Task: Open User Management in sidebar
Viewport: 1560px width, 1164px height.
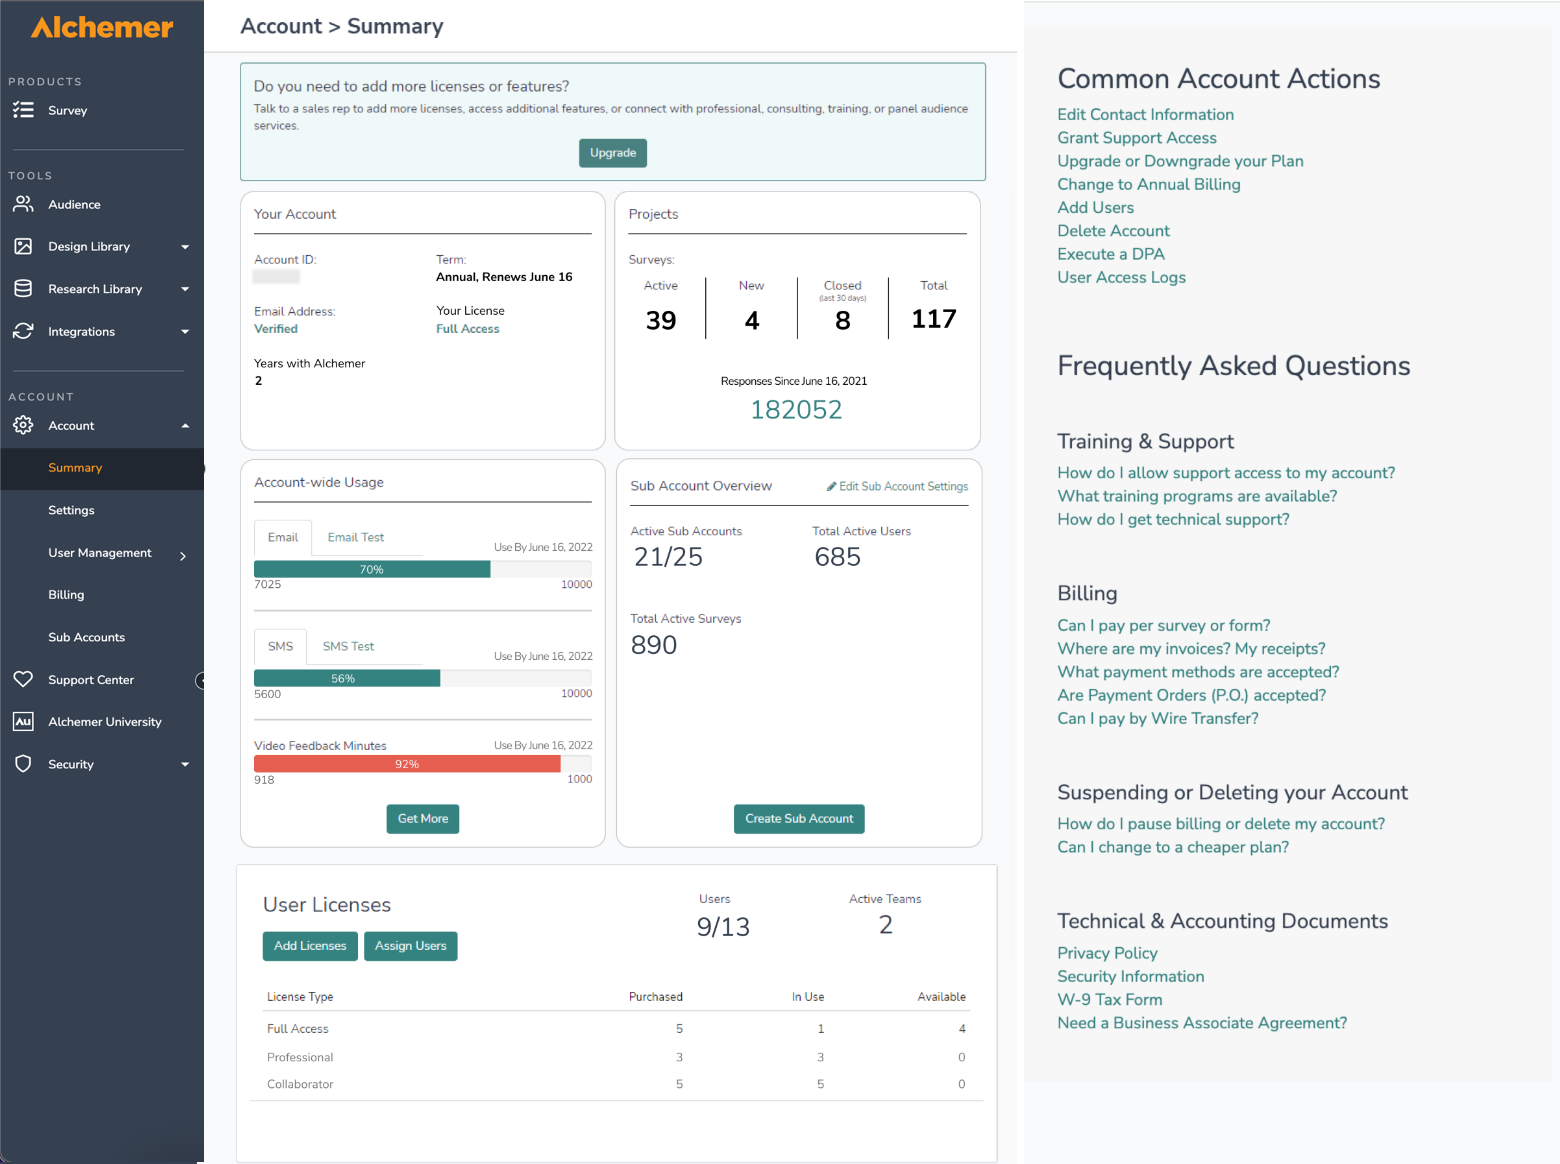Action: point(100,553)
